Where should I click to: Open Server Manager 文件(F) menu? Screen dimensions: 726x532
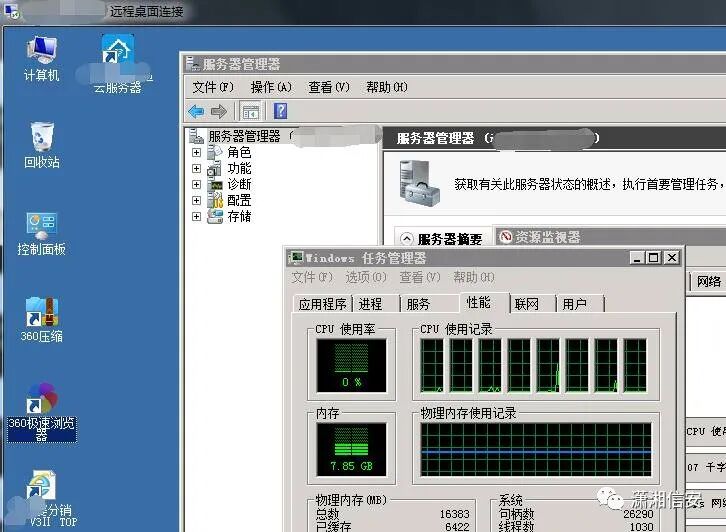coord(213,87)
